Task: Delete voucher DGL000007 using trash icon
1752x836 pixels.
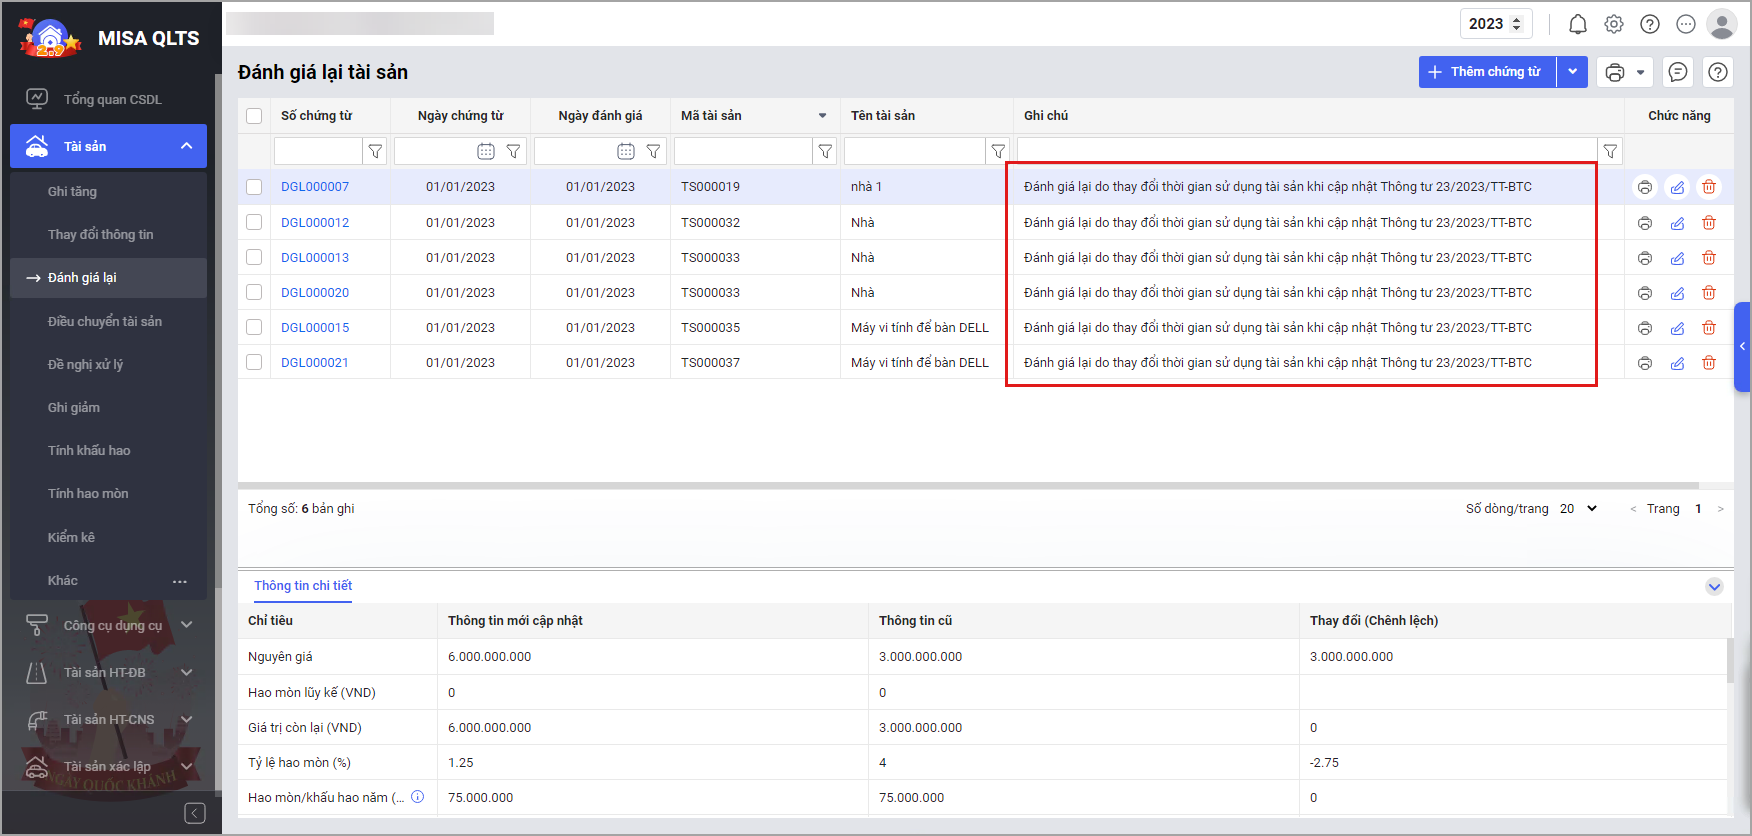Action: (1709, 187)
